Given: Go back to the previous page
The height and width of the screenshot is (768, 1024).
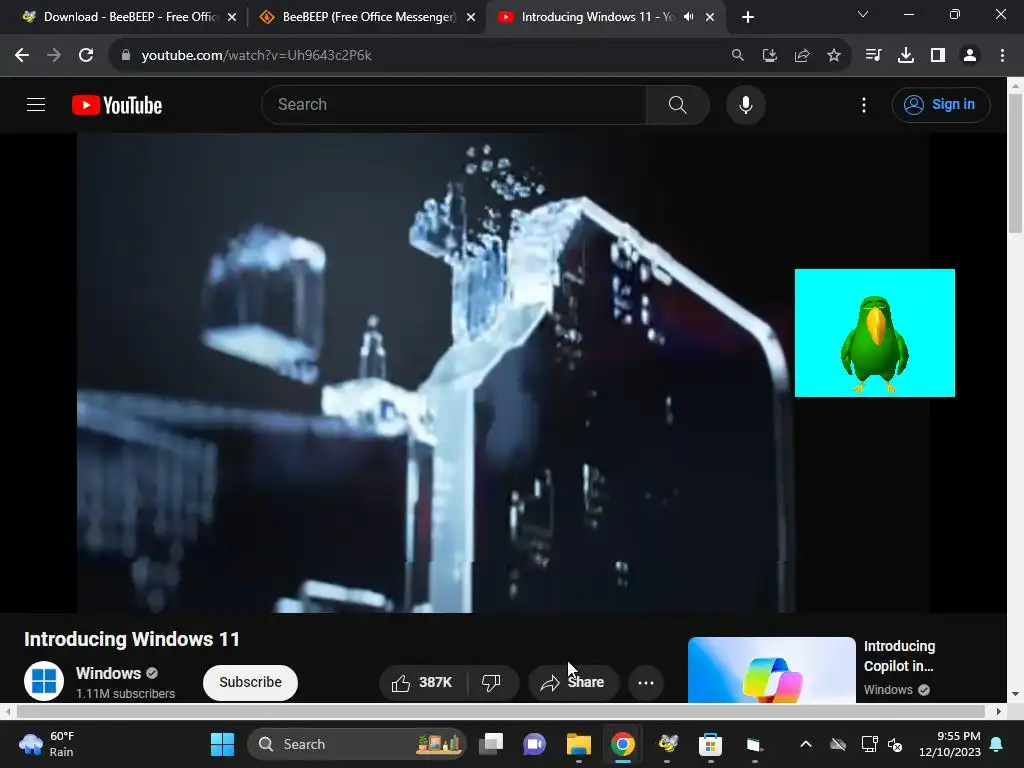Looking at the screenshot, I should 22,56.
